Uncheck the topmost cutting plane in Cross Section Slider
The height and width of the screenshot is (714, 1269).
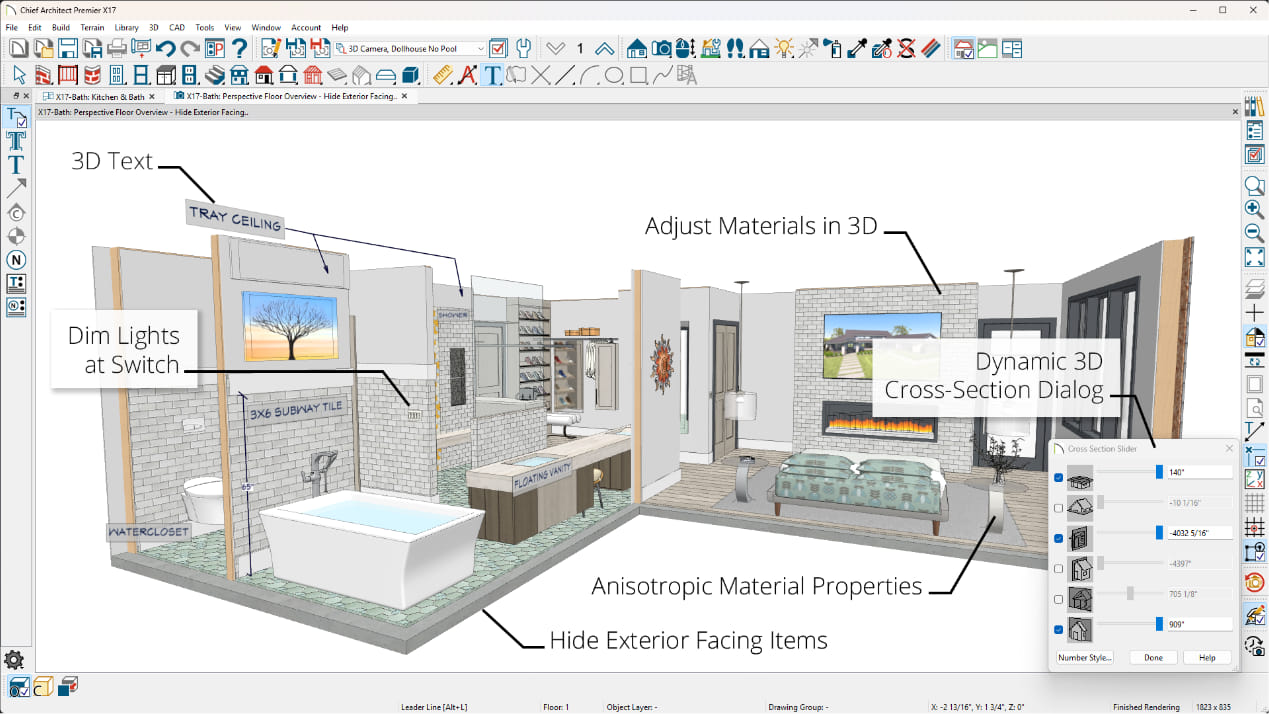tap(1058, 478)
